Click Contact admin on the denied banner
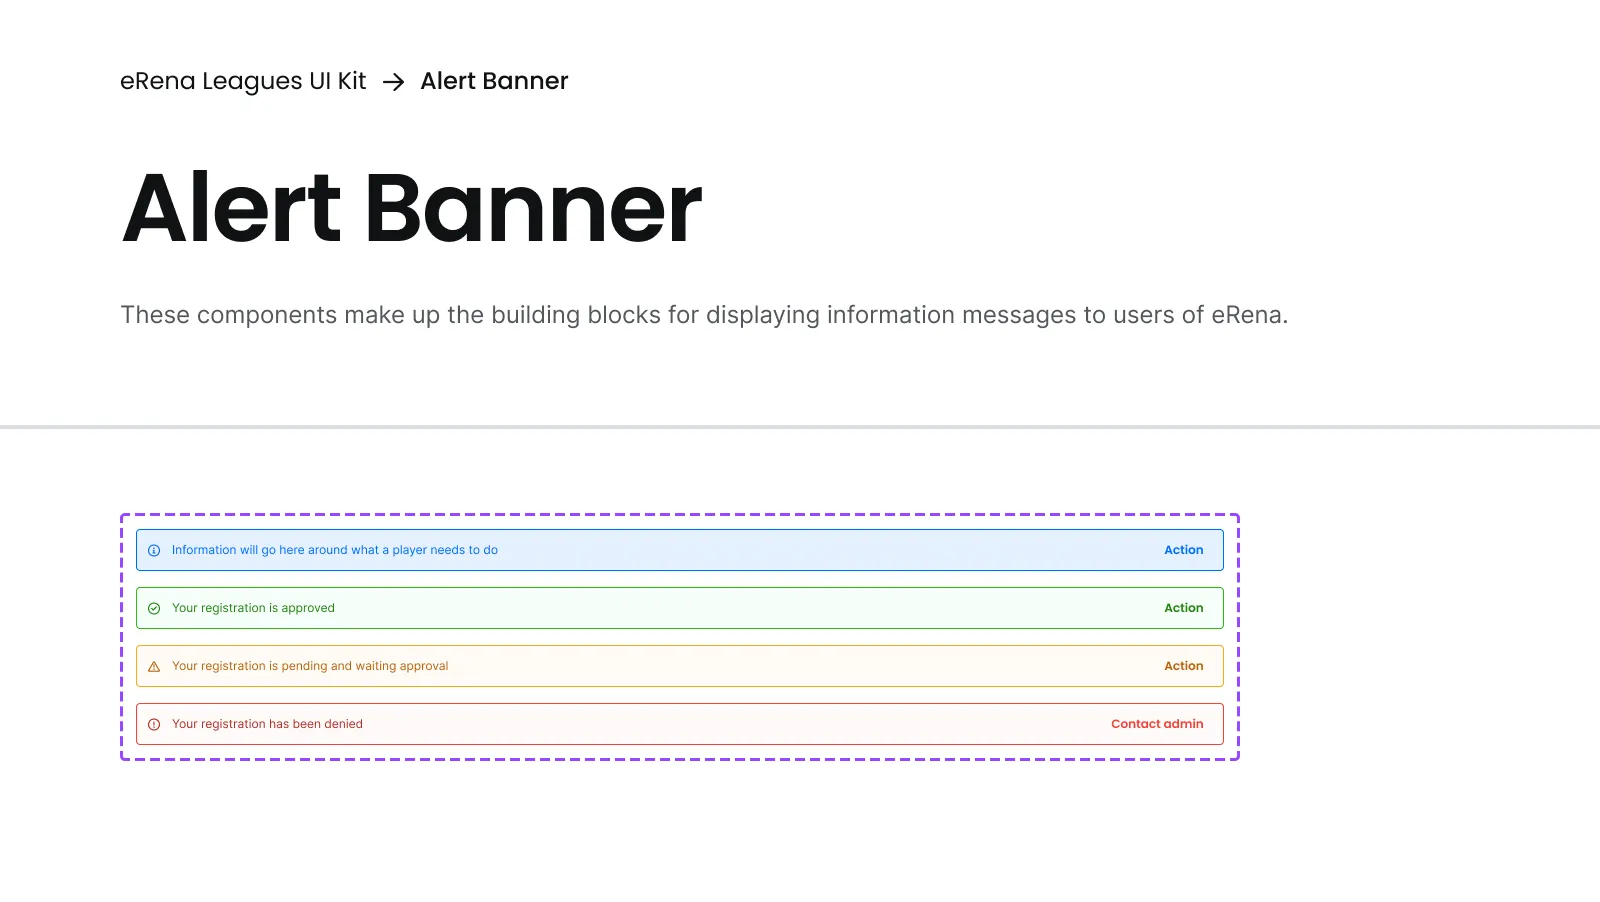 (x=1157, y=723)
